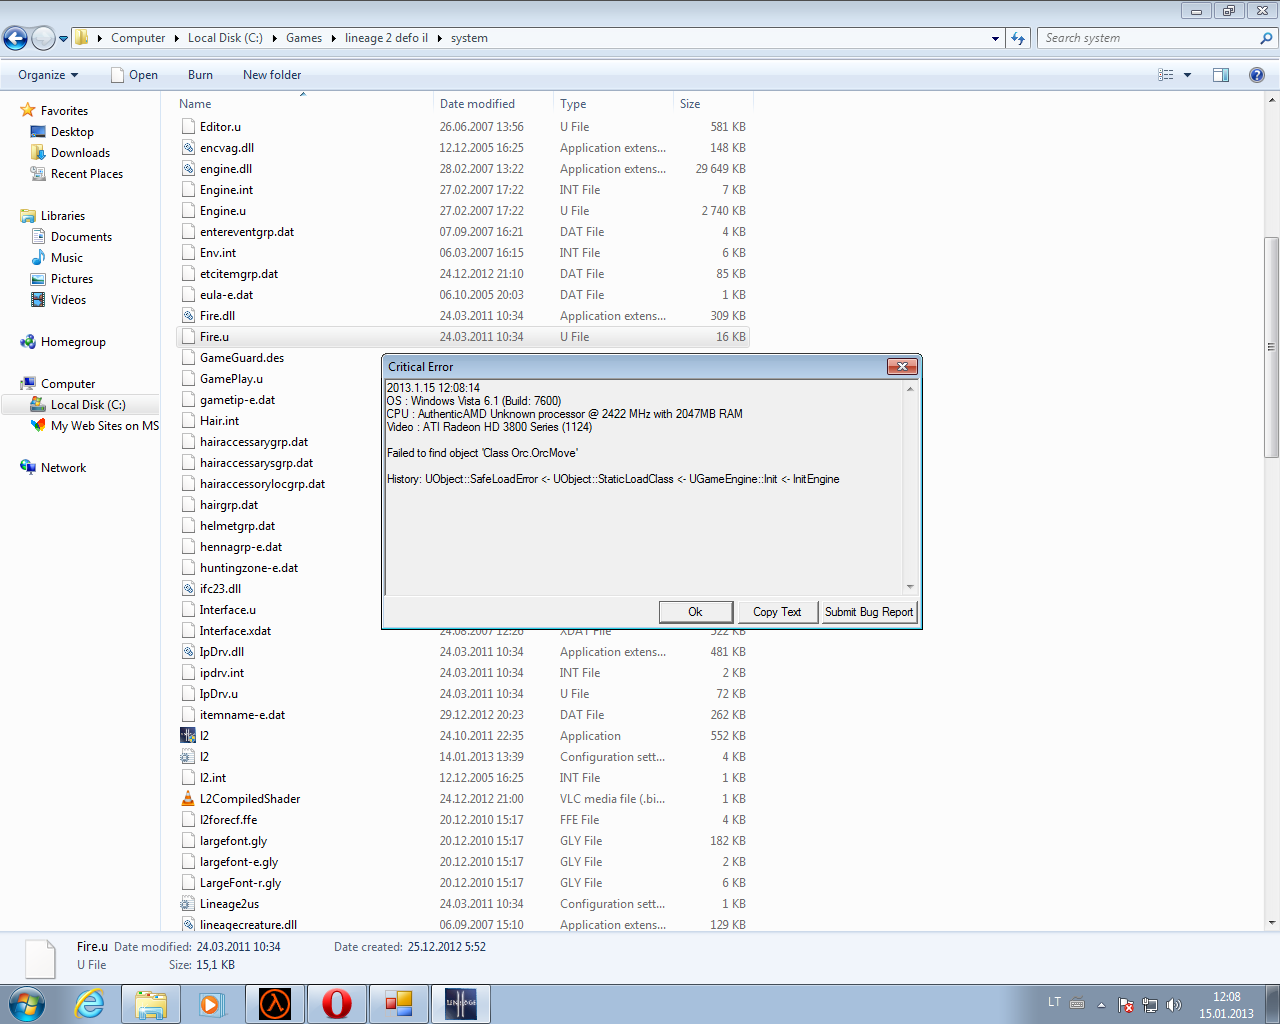This screenshot has height=1024, width=1280.
Task: Select Documents library
Action: [81, 237]
